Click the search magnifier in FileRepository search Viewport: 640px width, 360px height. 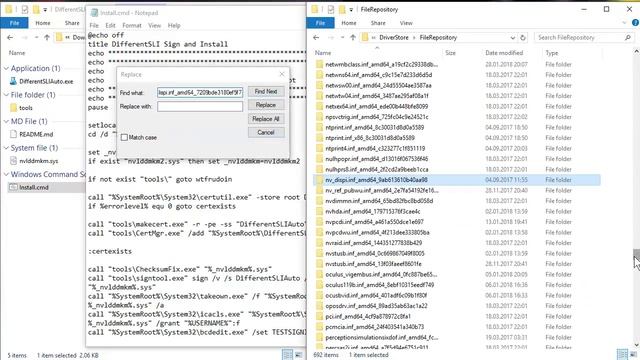tap(628, 38)
